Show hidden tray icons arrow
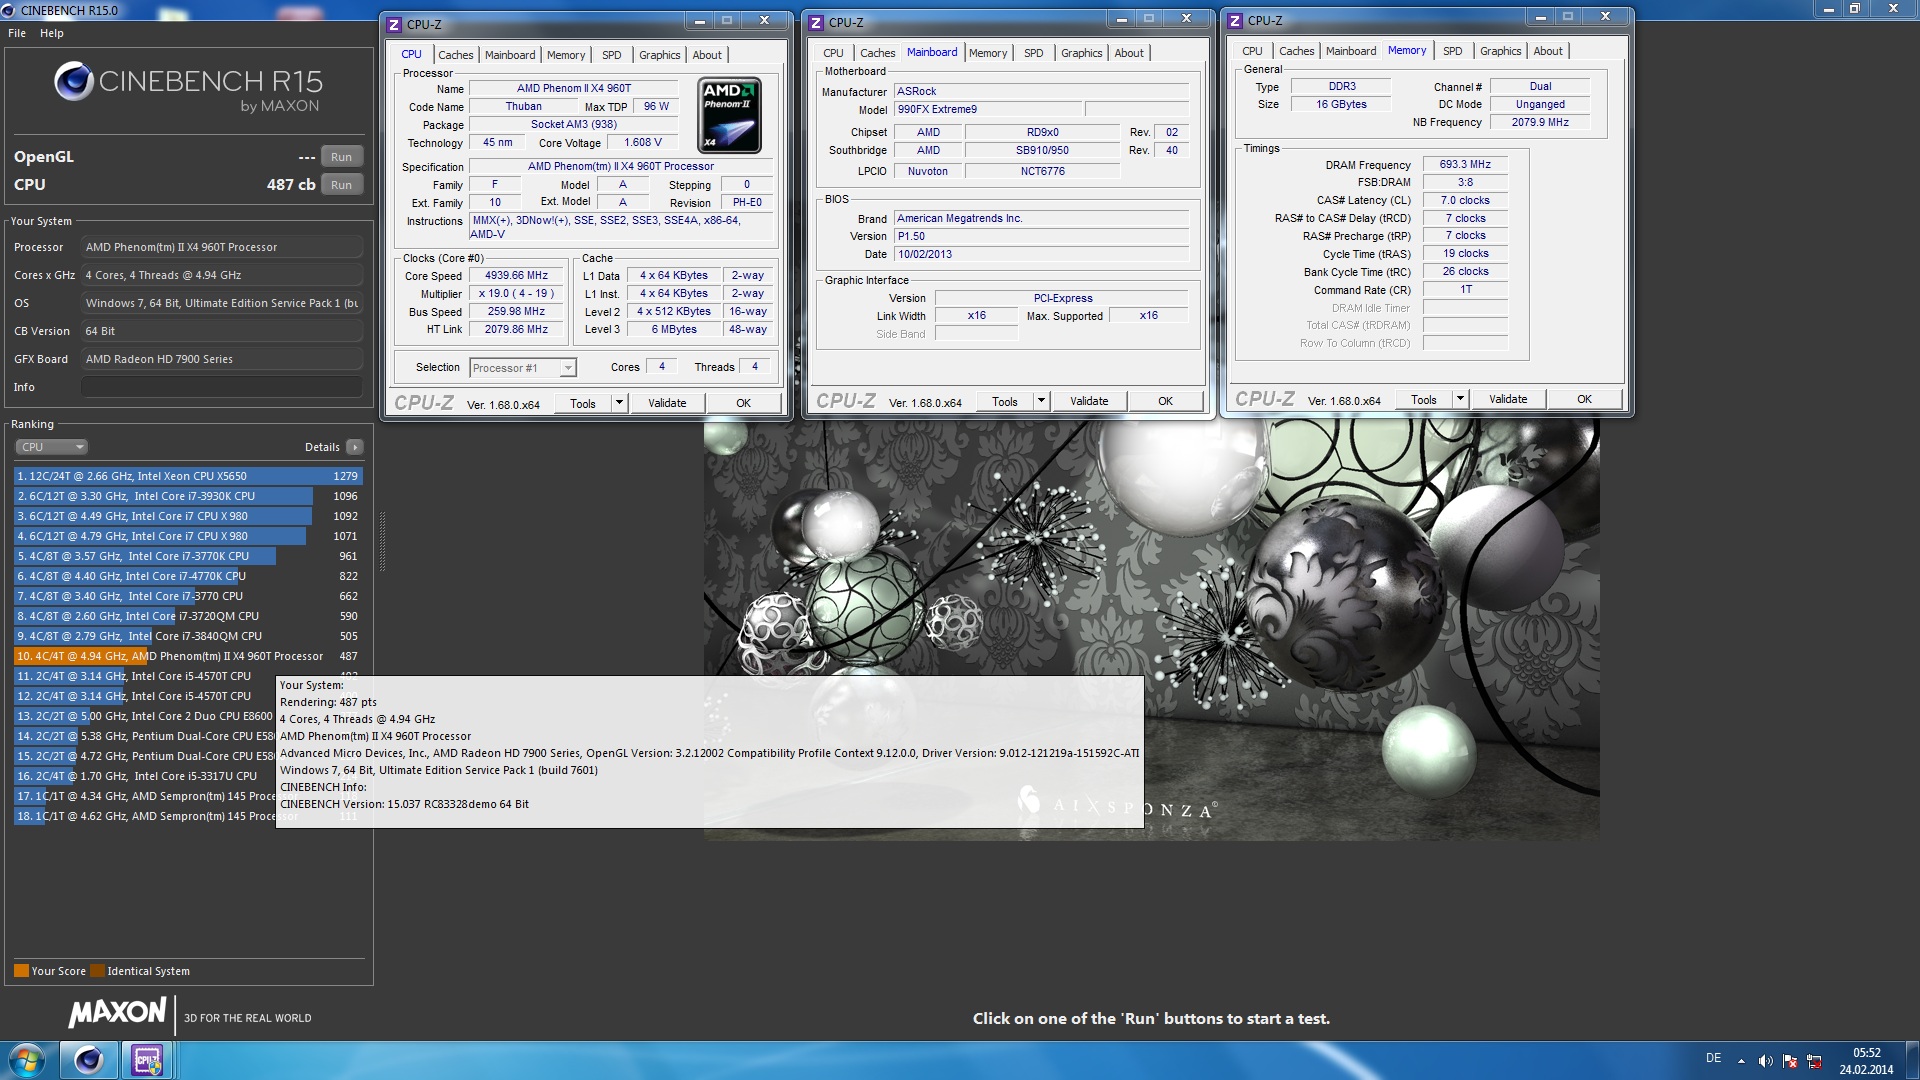Image resolution: width=1920 pixels, height=1080 pixels. point(1741,1061)
